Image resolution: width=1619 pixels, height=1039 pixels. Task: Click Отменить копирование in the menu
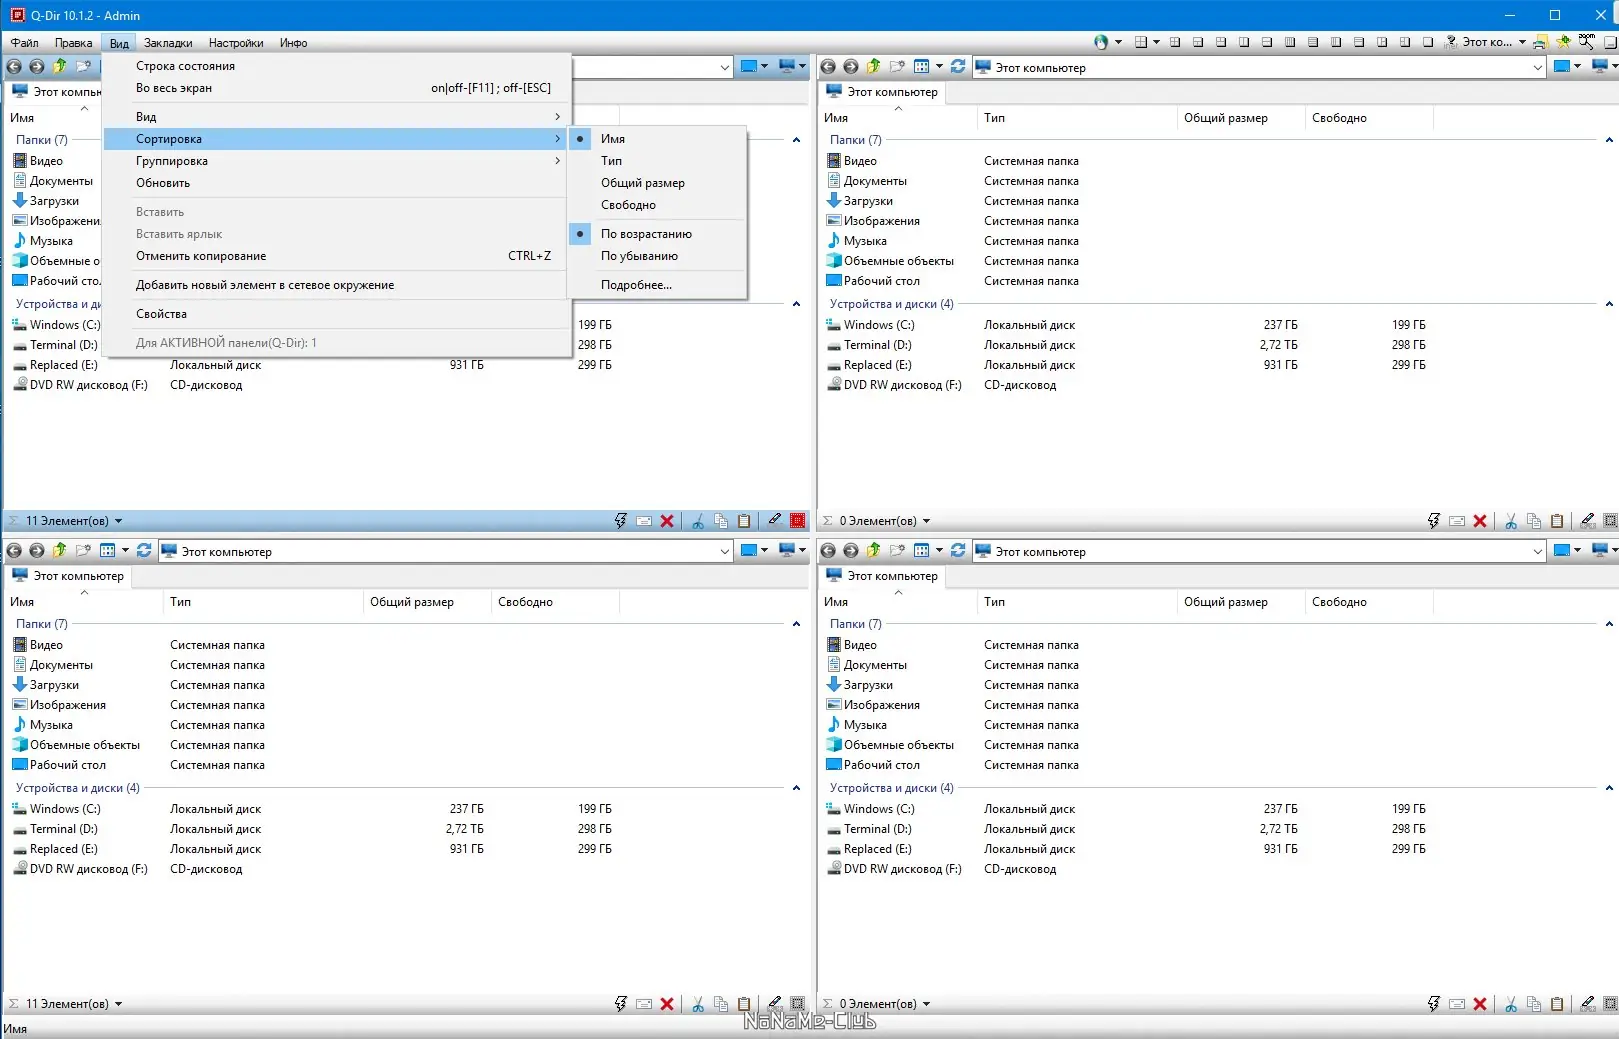coord(337,256)
